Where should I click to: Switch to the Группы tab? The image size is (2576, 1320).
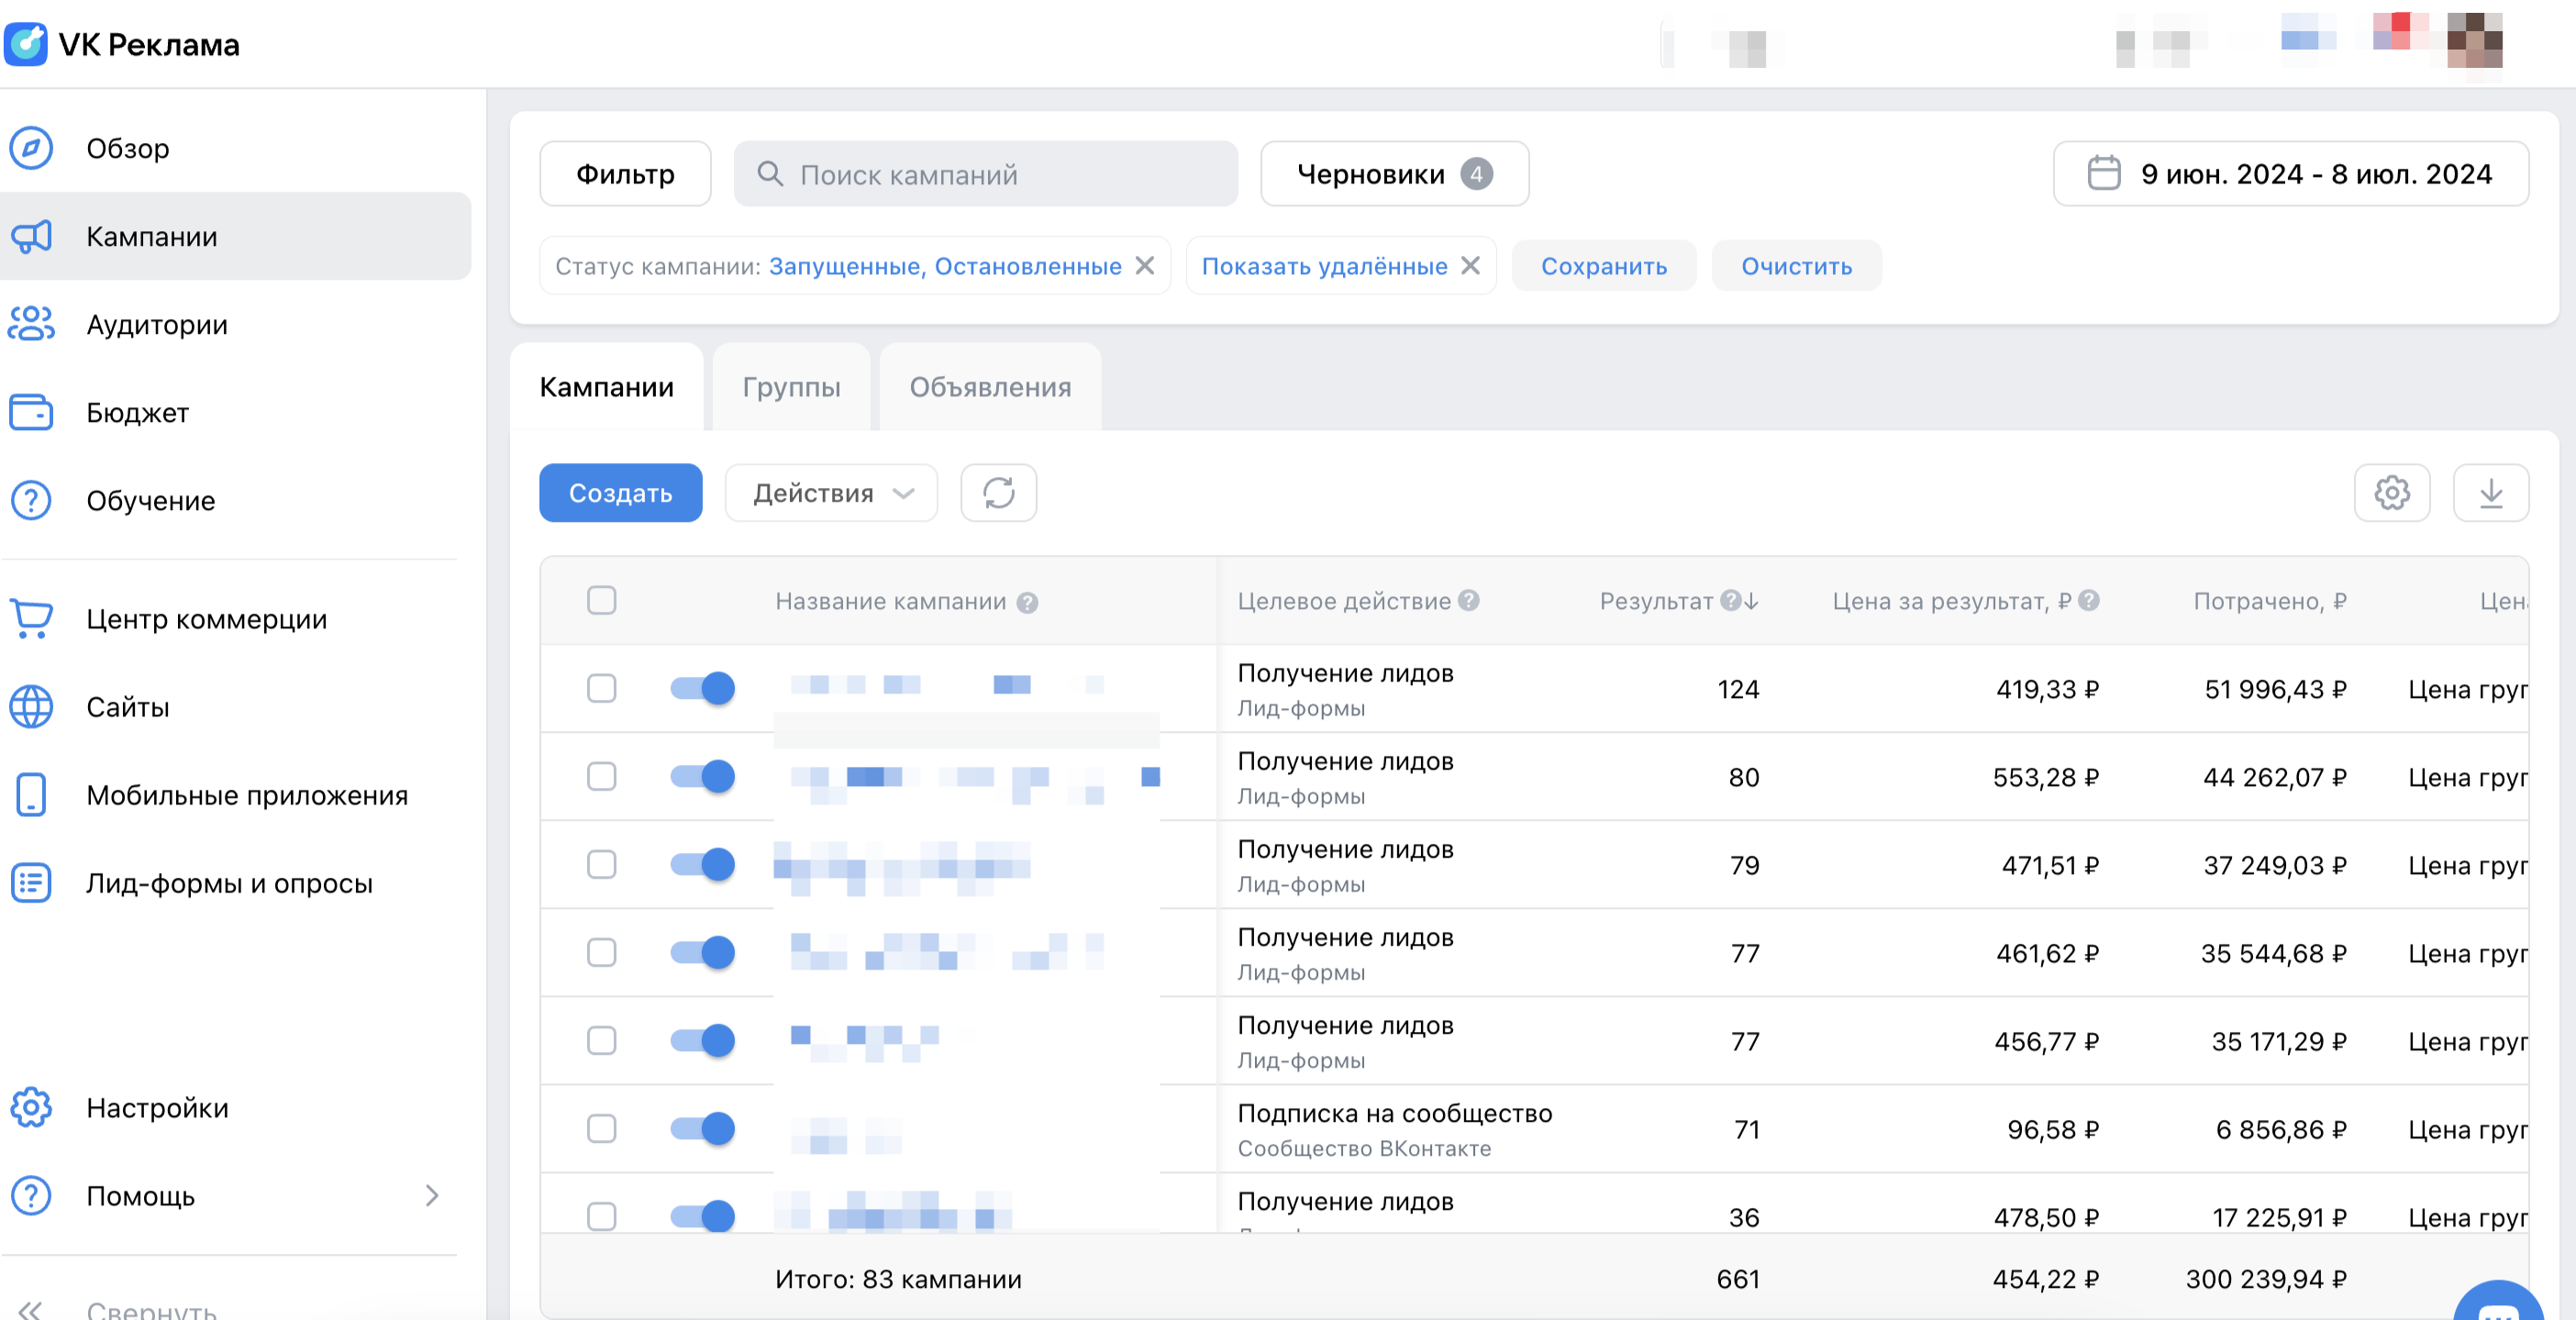(x=791, y=387)
